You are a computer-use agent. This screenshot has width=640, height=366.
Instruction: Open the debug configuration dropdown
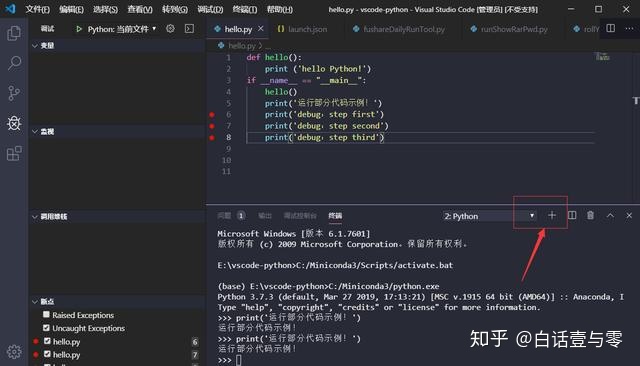click(x=122, y=29)
